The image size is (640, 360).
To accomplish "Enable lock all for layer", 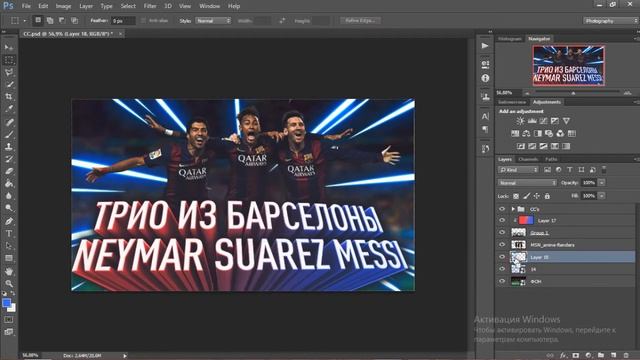I will point(547,196).
